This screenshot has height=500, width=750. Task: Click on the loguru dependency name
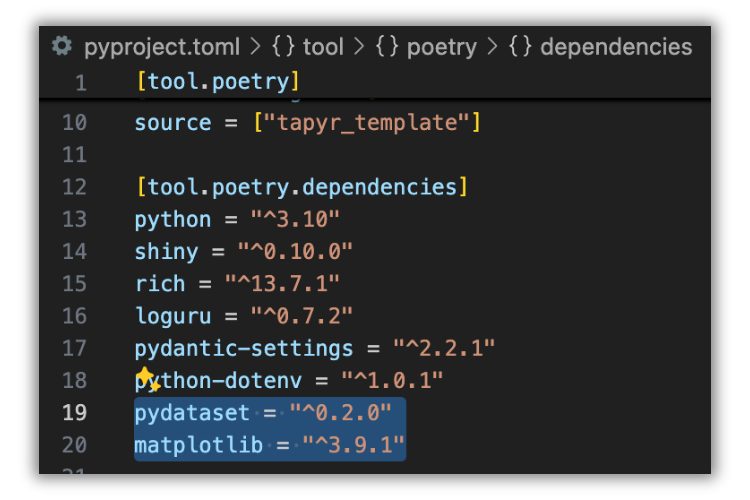[x=172, y=316]
